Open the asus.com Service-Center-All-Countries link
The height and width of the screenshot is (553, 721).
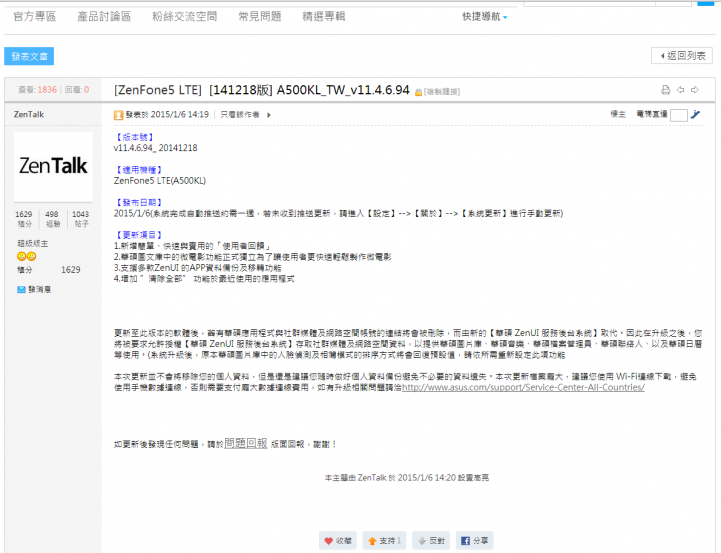(x=523, y=387)
